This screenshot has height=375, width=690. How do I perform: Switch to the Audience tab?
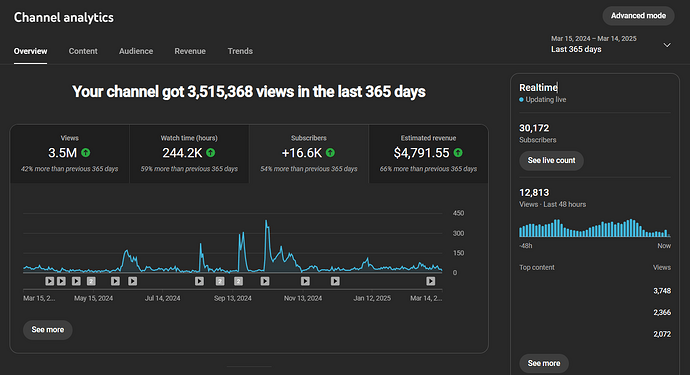tap(136, 51)
